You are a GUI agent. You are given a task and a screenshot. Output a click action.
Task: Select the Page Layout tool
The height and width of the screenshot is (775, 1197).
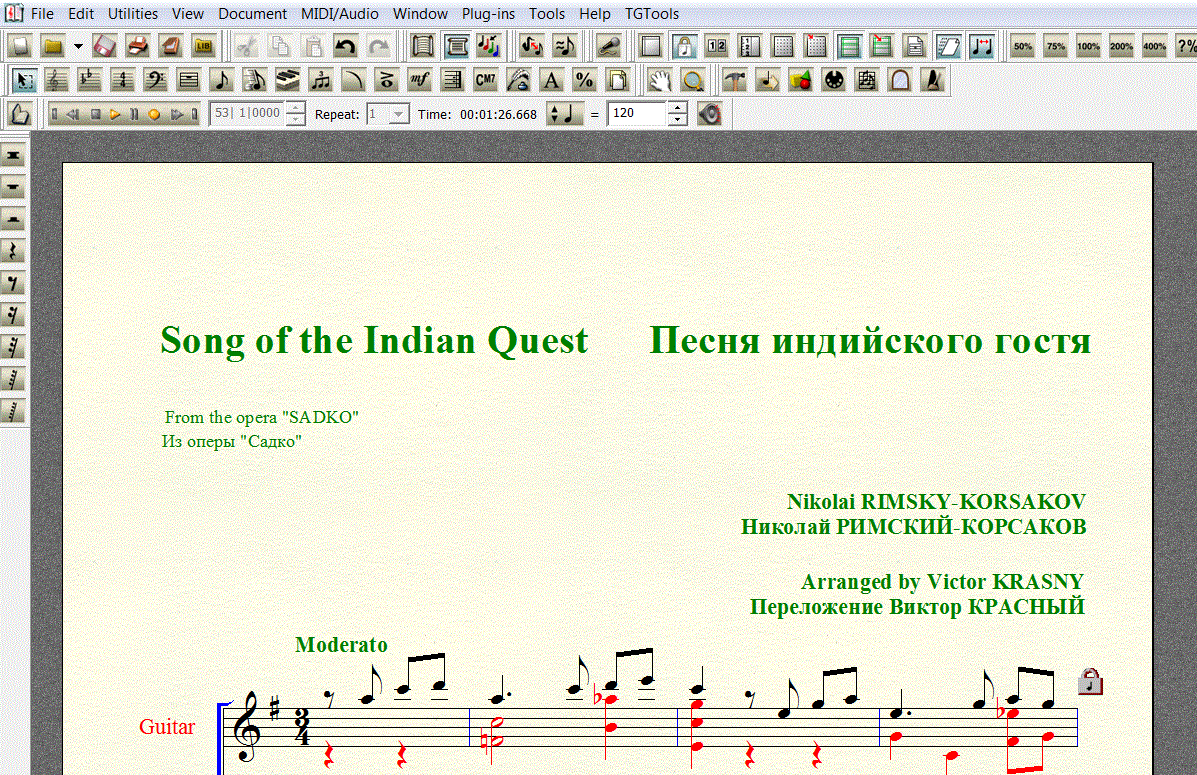tap(617, 80)
